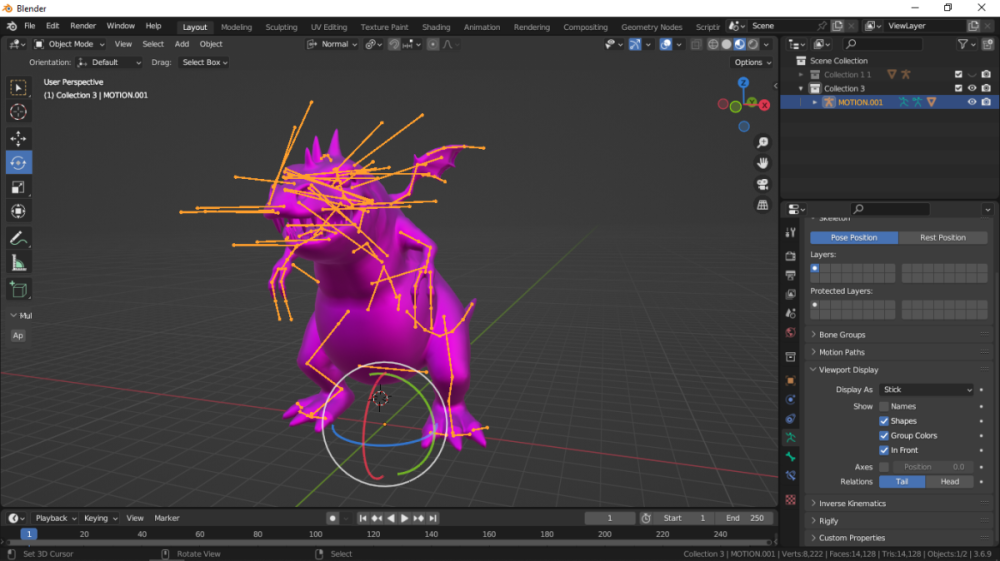Switch to the Modeling workspace tab
The width and height of the screenshot is (1000, 561).
pos(236,27)
